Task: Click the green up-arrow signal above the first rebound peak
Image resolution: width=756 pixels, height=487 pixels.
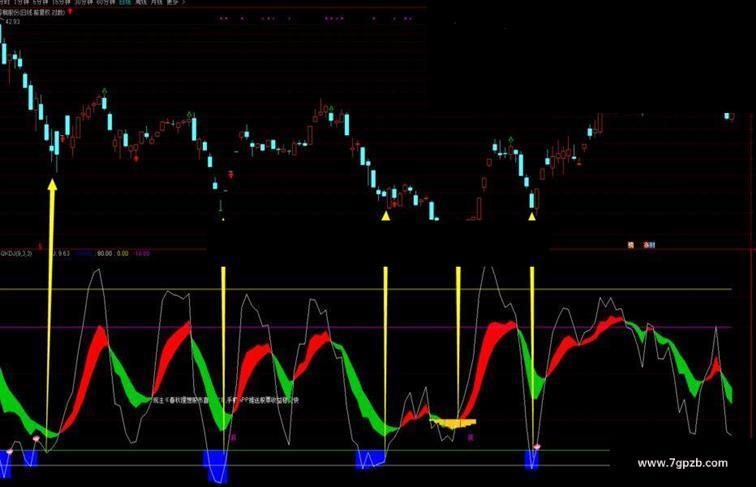Action: (104, 91)
